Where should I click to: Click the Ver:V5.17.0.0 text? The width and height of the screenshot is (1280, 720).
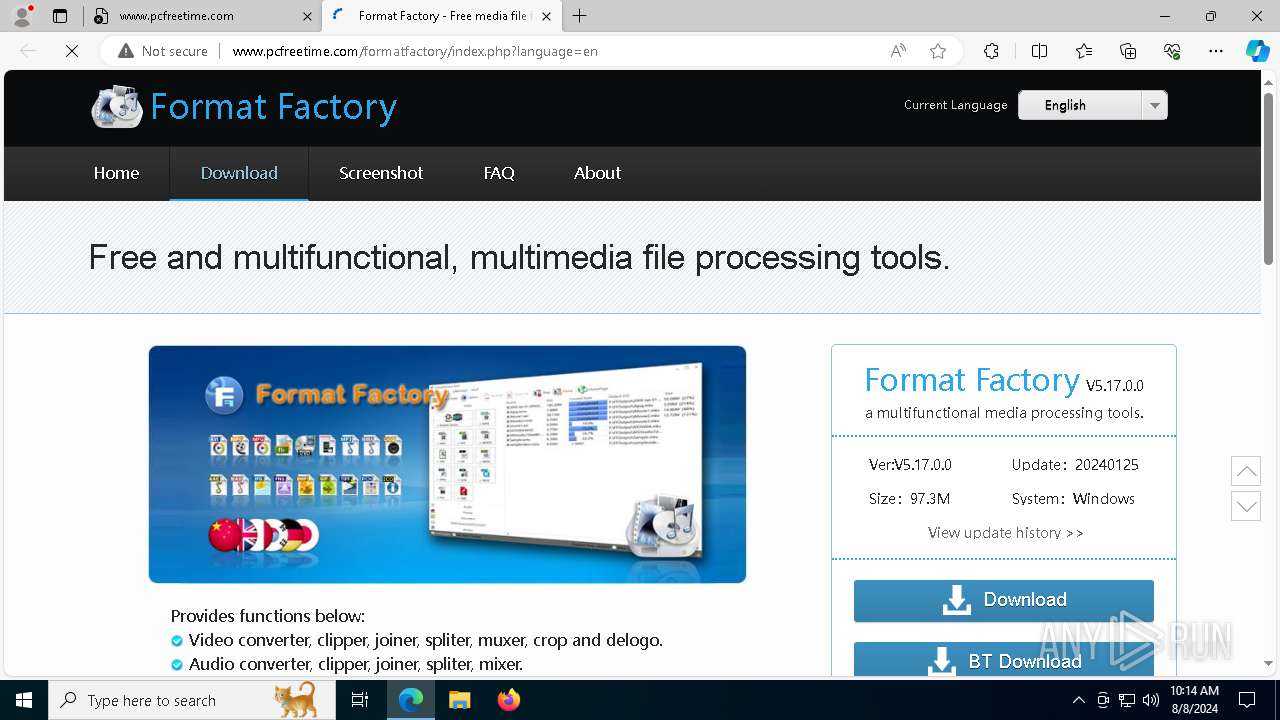910,465
